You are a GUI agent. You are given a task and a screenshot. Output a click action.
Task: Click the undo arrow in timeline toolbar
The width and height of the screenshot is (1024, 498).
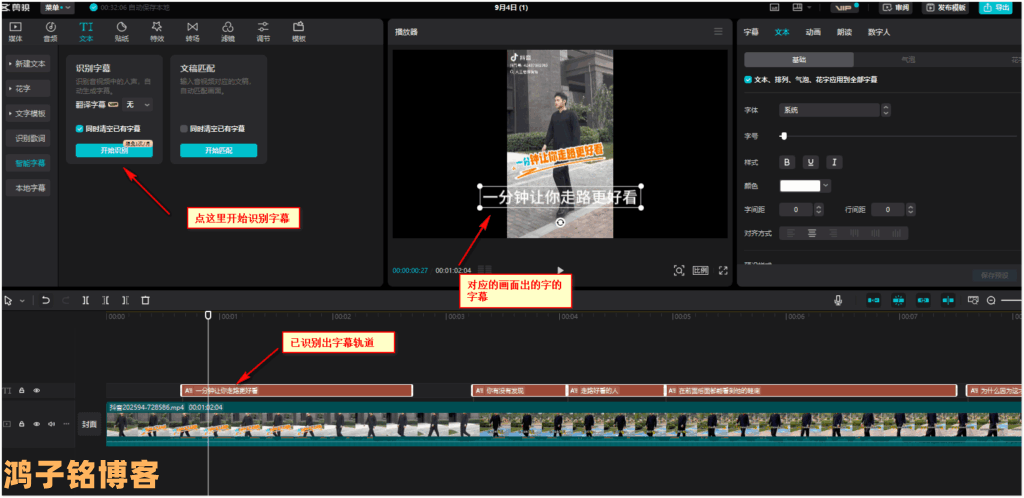point(45,300)
